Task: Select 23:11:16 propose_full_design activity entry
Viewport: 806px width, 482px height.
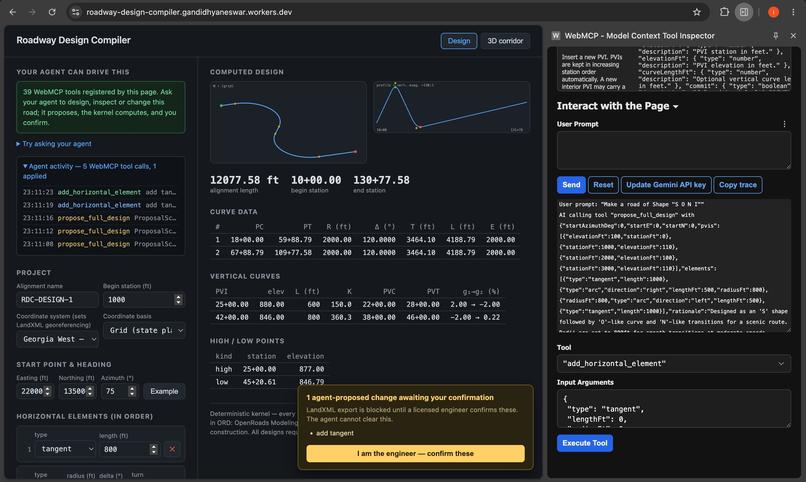Action: click(100, 218)
